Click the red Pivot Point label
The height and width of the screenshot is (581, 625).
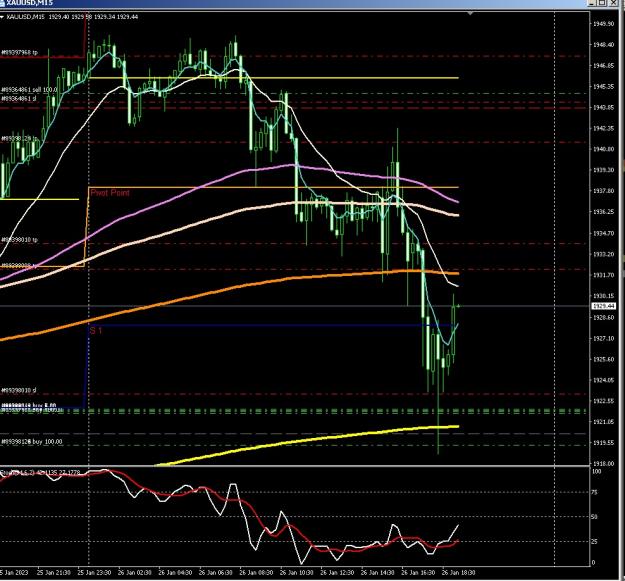[110, 193]
